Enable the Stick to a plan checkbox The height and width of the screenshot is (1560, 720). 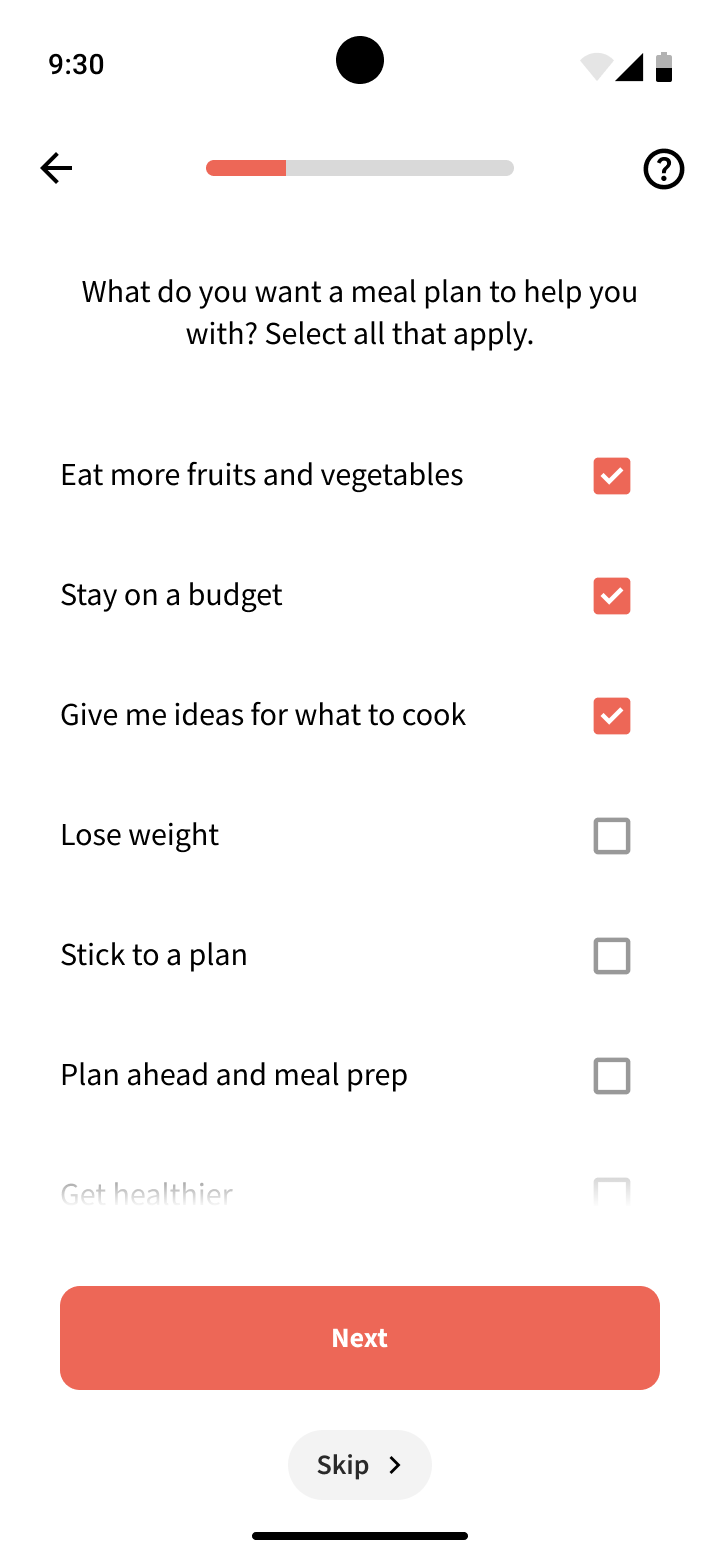611,956
